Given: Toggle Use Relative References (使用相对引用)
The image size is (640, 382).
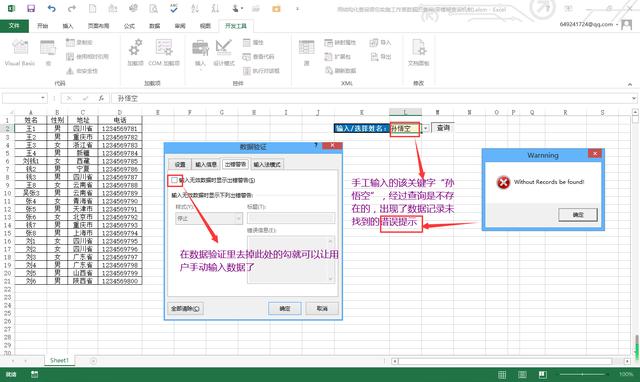Looking at the screenshot, I should coord(87,56).
